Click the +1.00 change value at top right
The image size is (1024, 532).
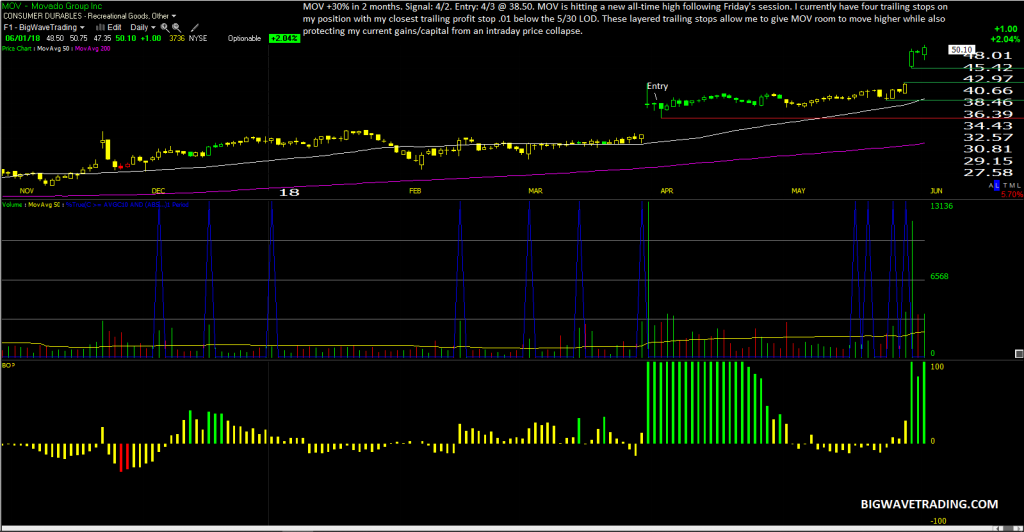1006,29
